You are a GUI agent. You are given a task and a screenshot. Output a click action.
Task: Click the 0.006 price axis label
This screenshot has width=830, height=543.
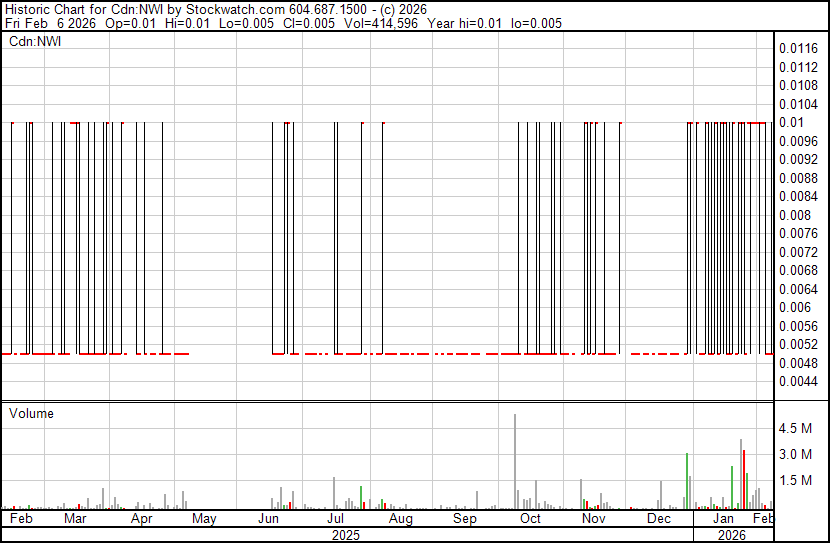pos(795,307)
